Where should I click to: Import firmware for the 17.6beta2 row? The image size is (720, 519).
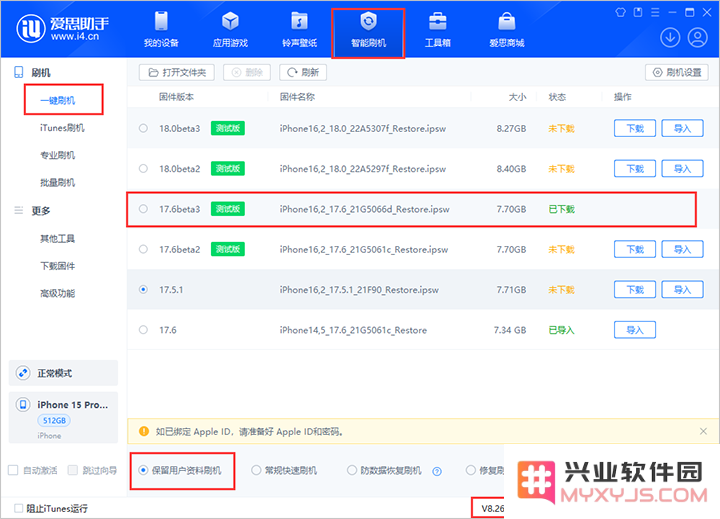tap(682, 249)
